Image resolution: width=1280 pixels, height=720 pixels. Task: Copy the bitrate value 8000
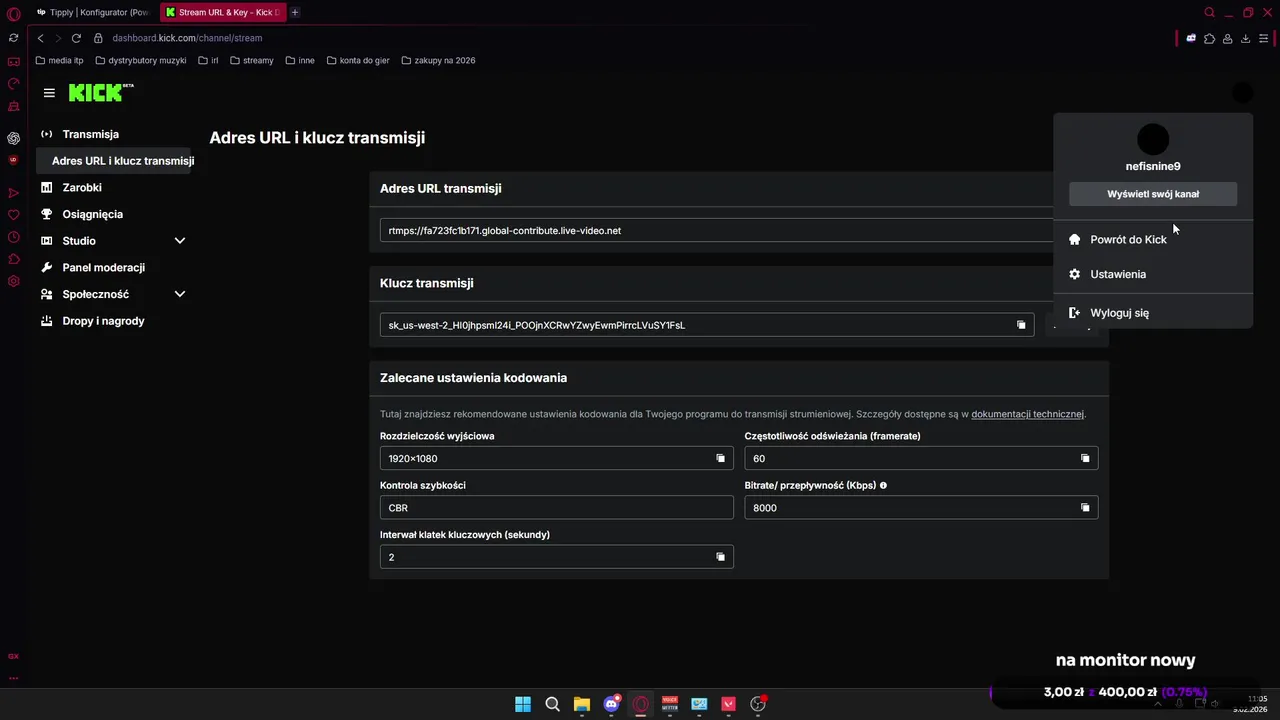(x=1085, y=508)
